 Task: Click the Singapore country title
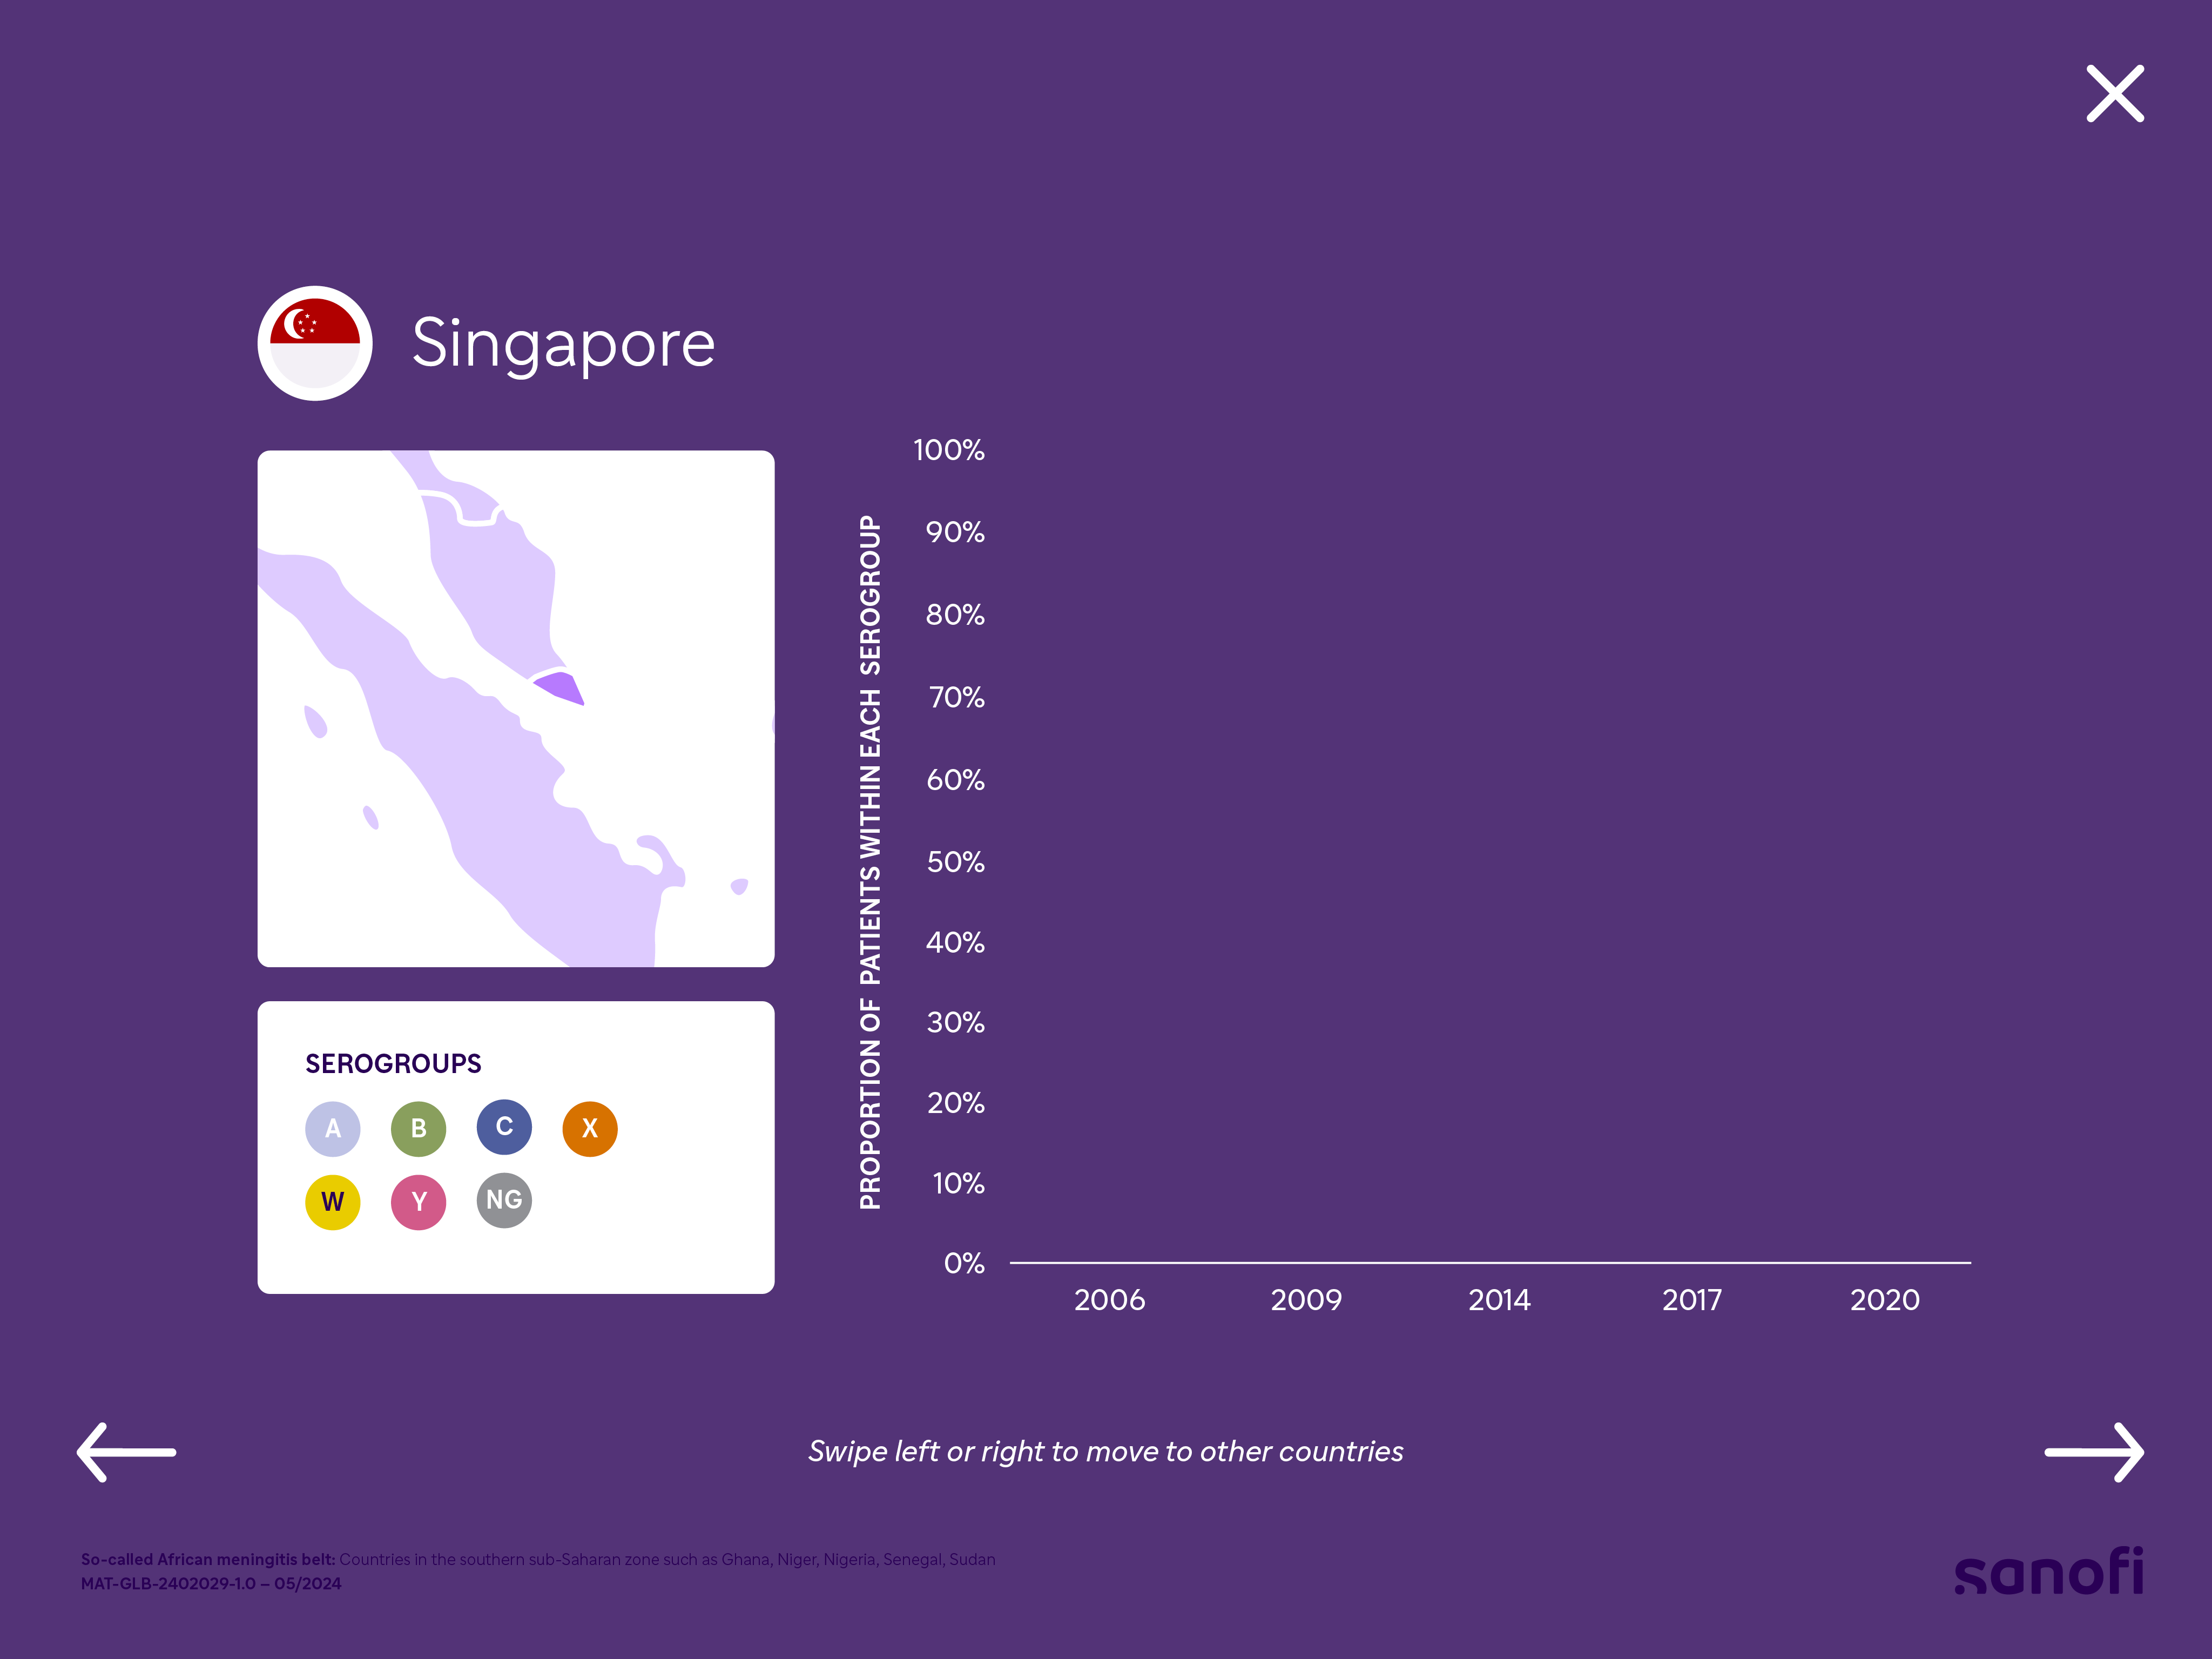563,343
